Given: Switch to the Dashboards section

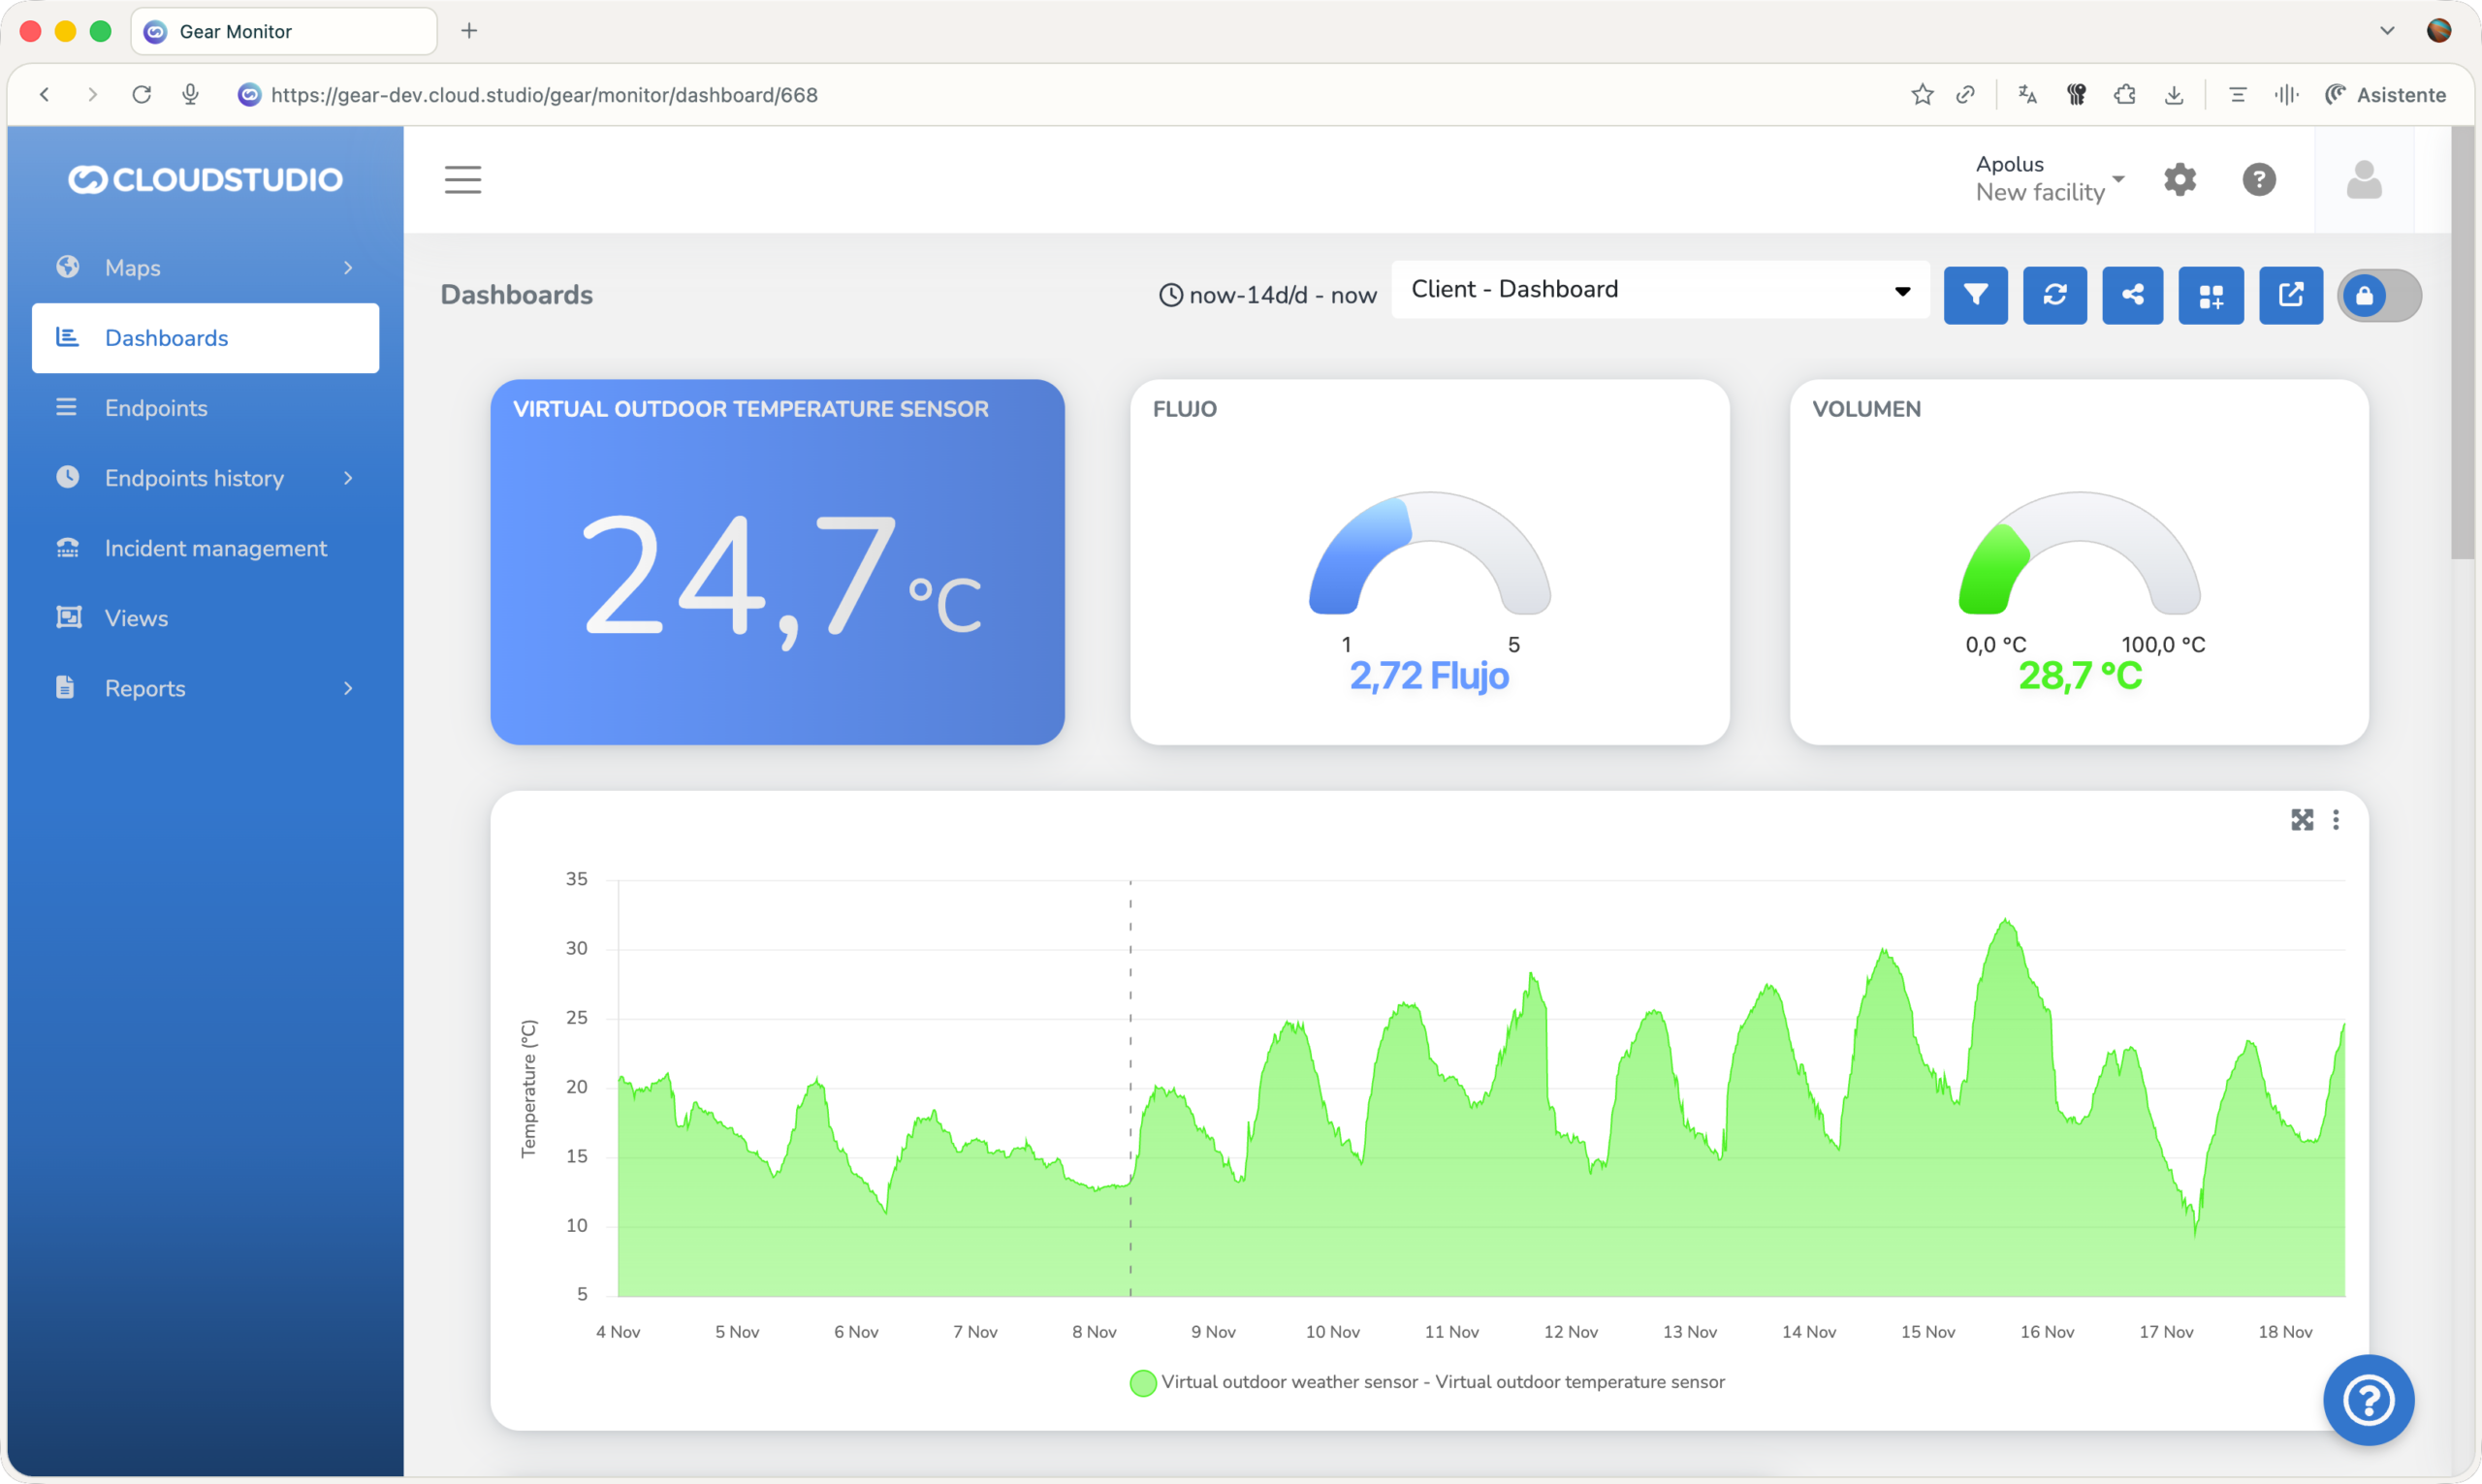Looking at the screenshot, I should (166, 338).
